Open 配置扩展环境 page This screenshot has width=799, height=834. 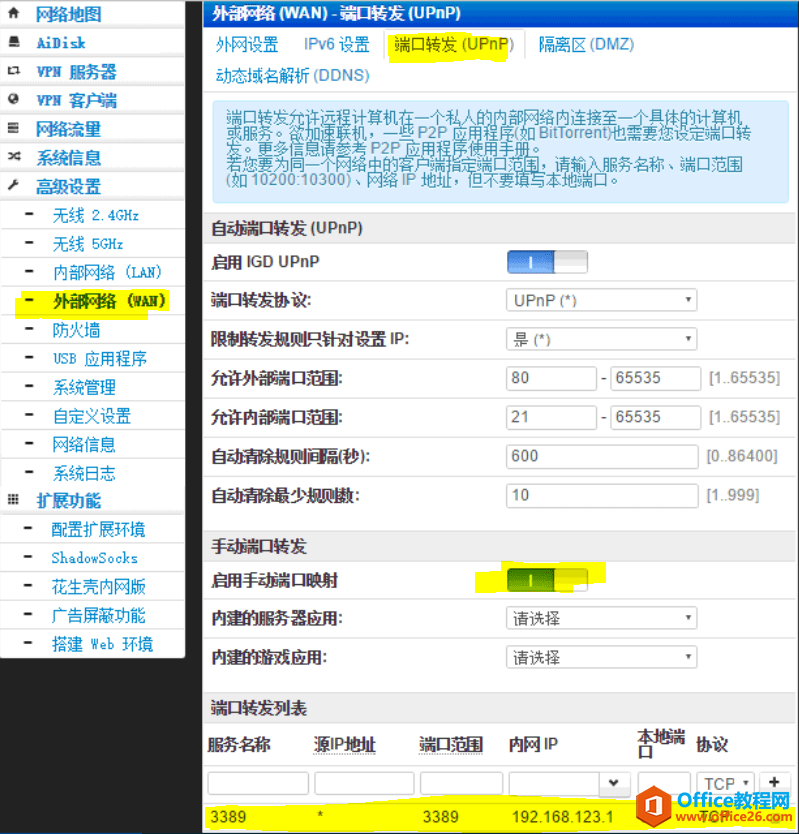point(98,530)
